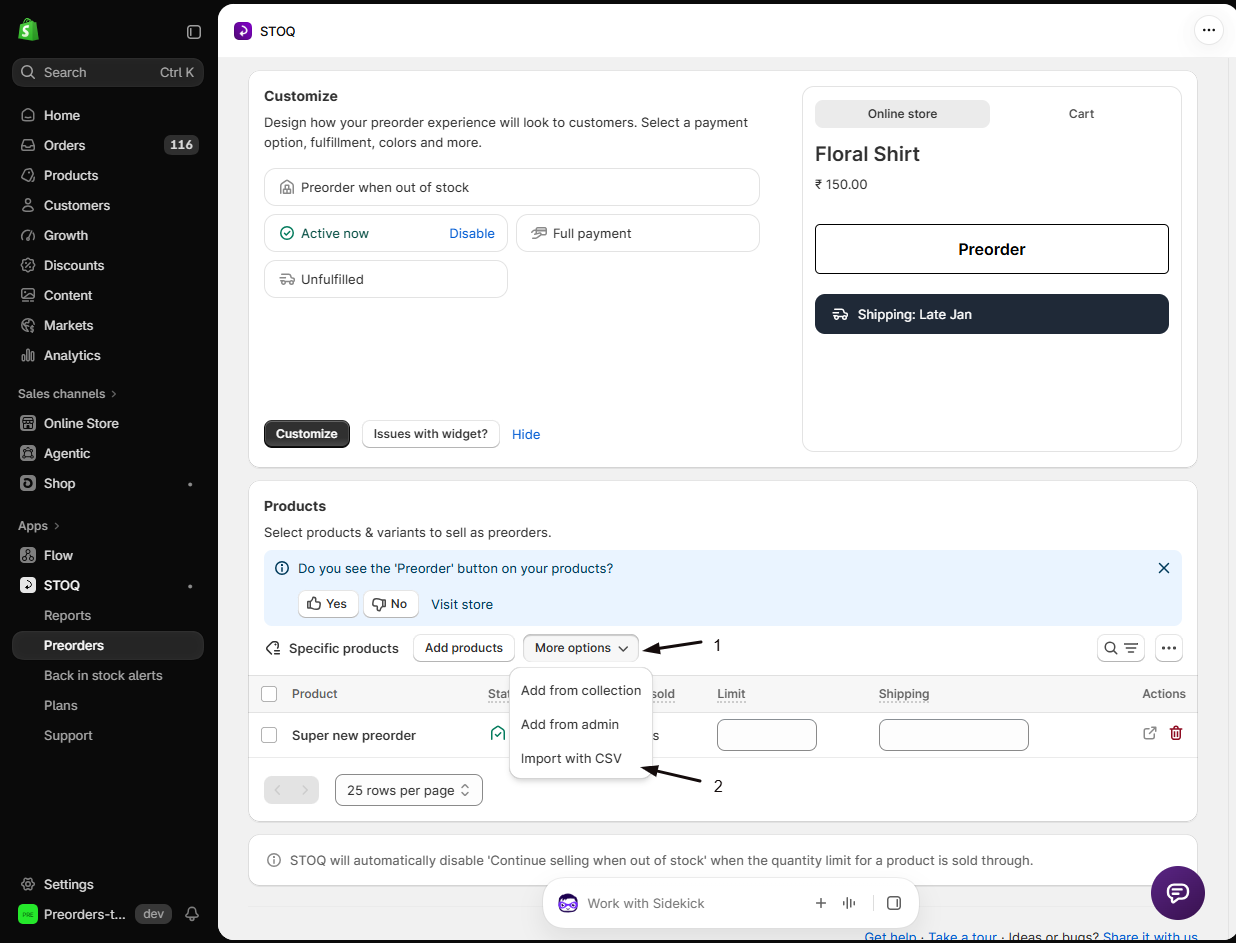Open Super new preorder in new window

pyautogui.click(x=1150, y=733)
